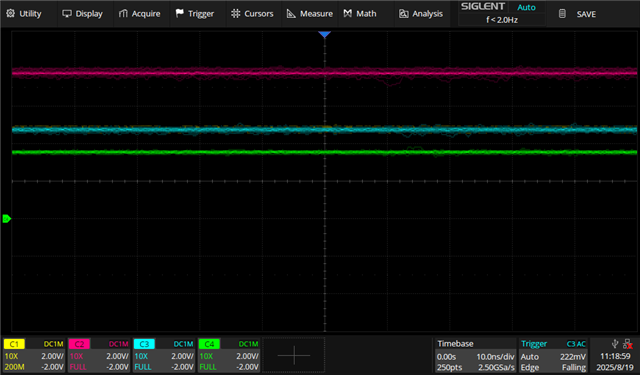Image resolution: width=640 pixels, height=375 pixels.
Task: Click the blue trigger position marker
Action: (324, 35)
